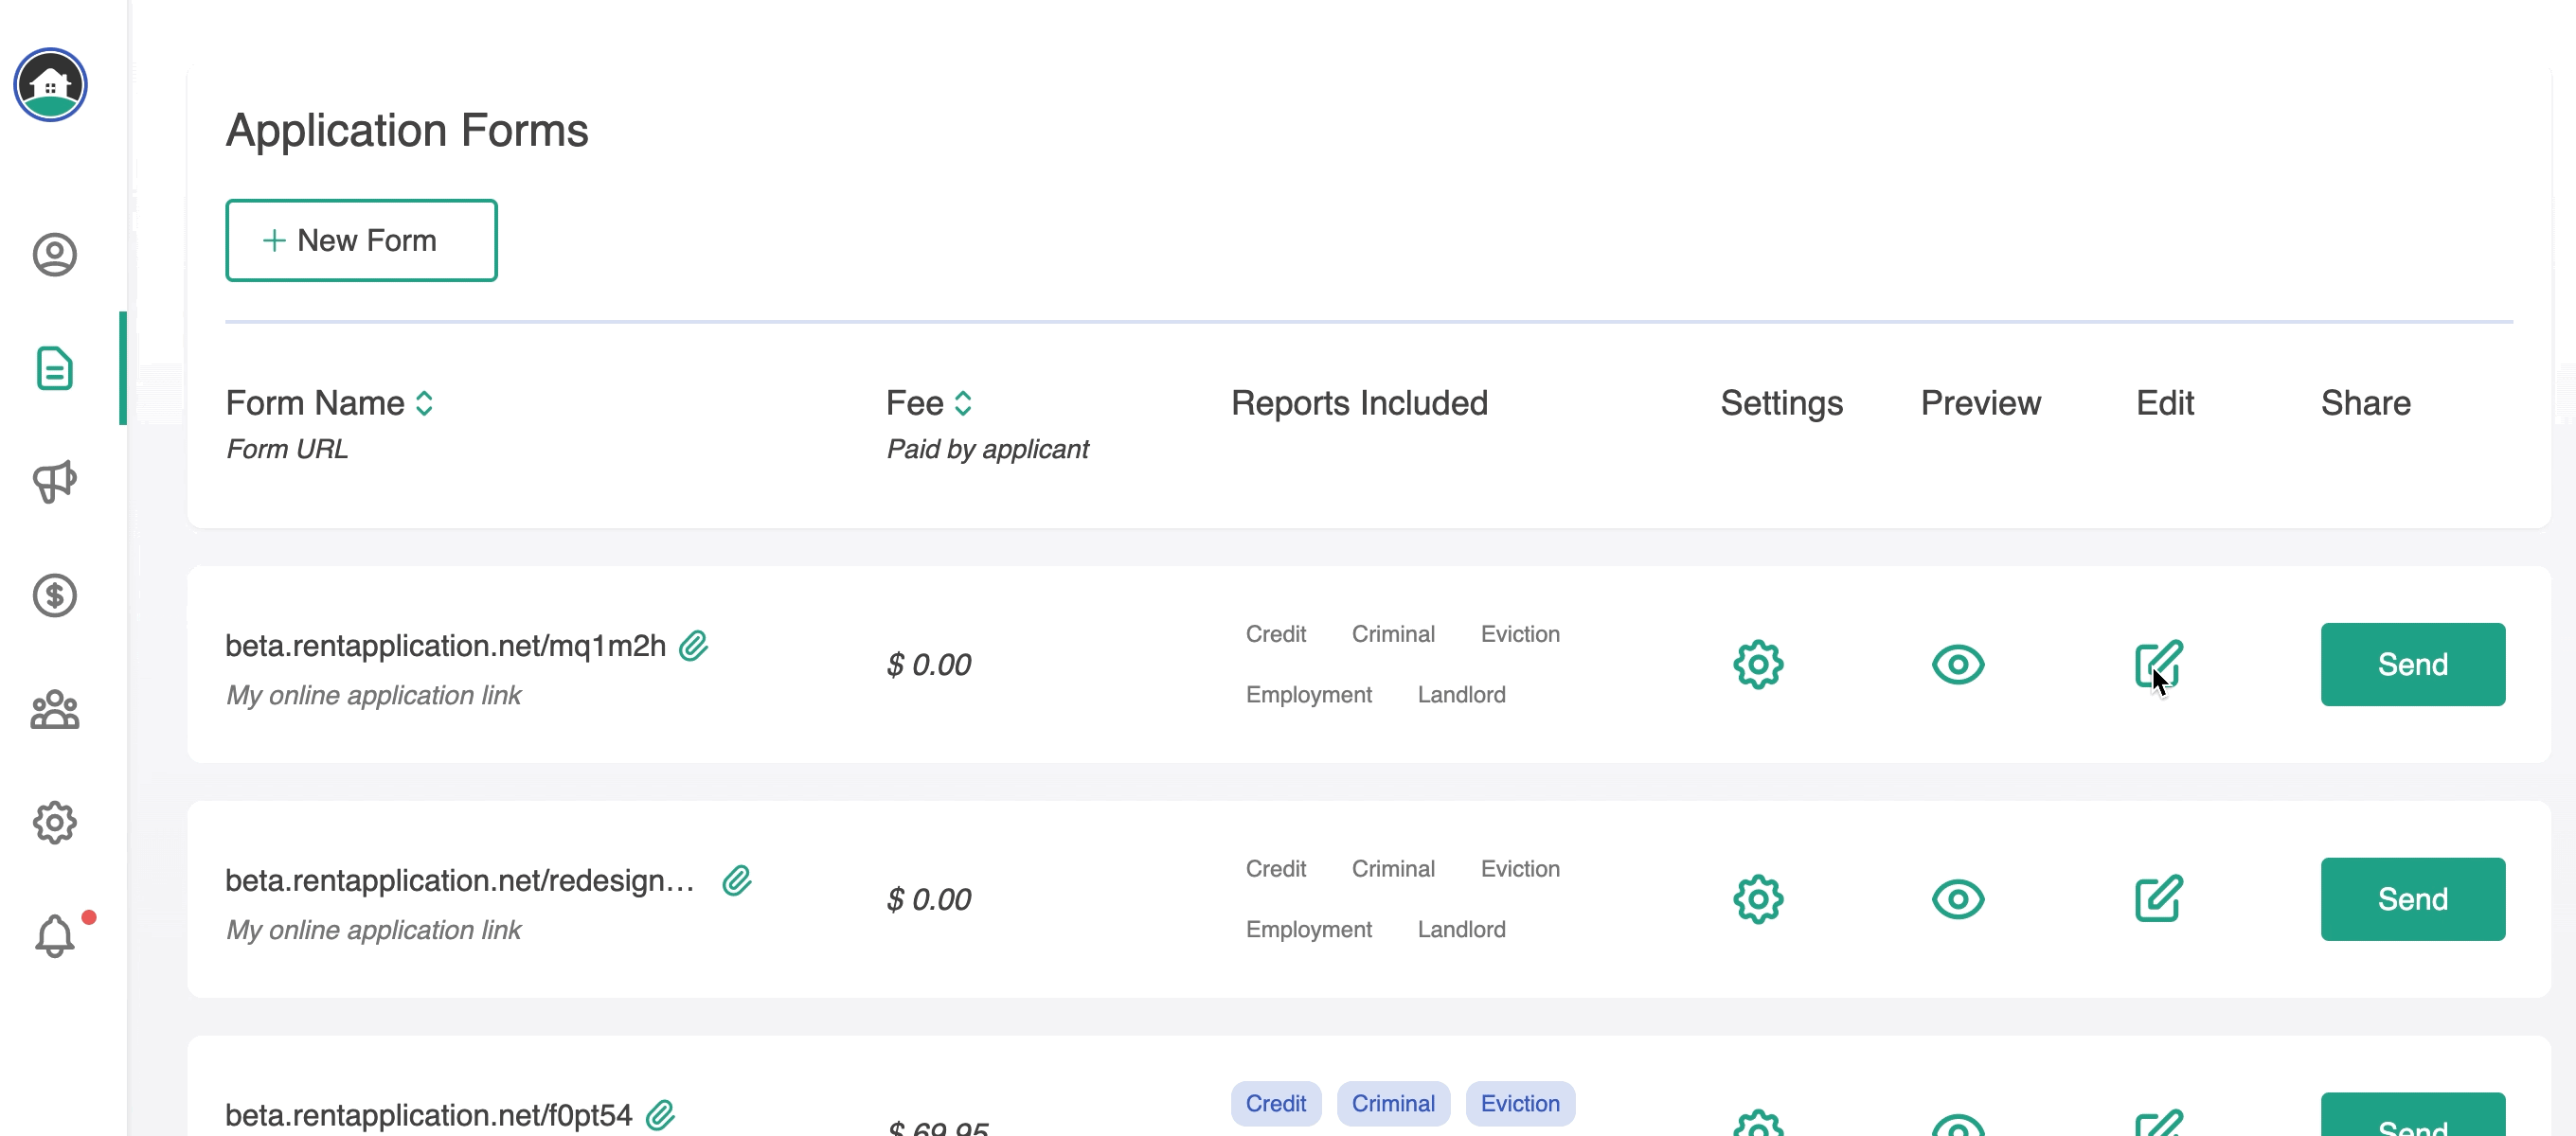Open settings gear for redesign form
This screenshot has height=1136, width=2576.
click(1758, 900)
